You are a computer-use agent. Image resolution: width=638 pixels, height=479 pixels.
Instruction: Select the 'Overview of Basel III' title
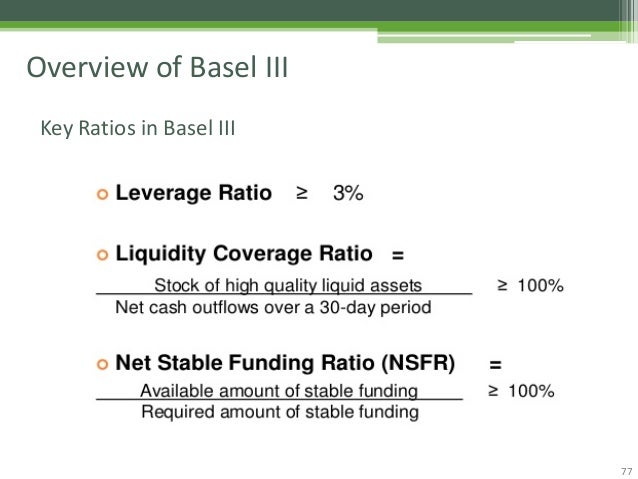157,68
